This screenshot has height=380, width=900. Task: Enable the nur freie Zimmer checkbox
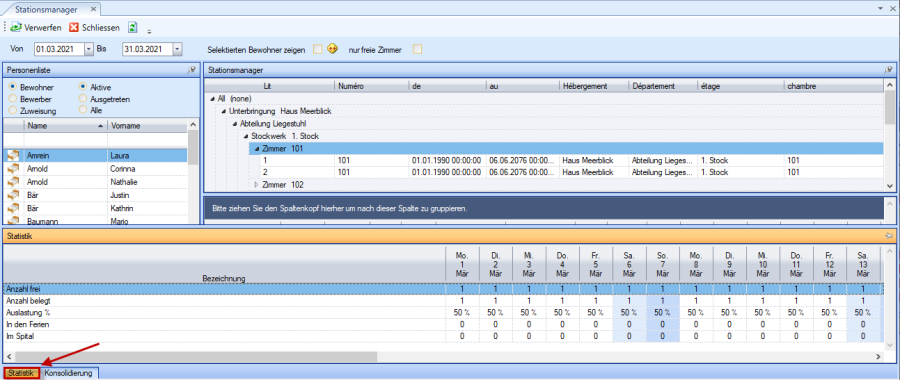point(417,49)
